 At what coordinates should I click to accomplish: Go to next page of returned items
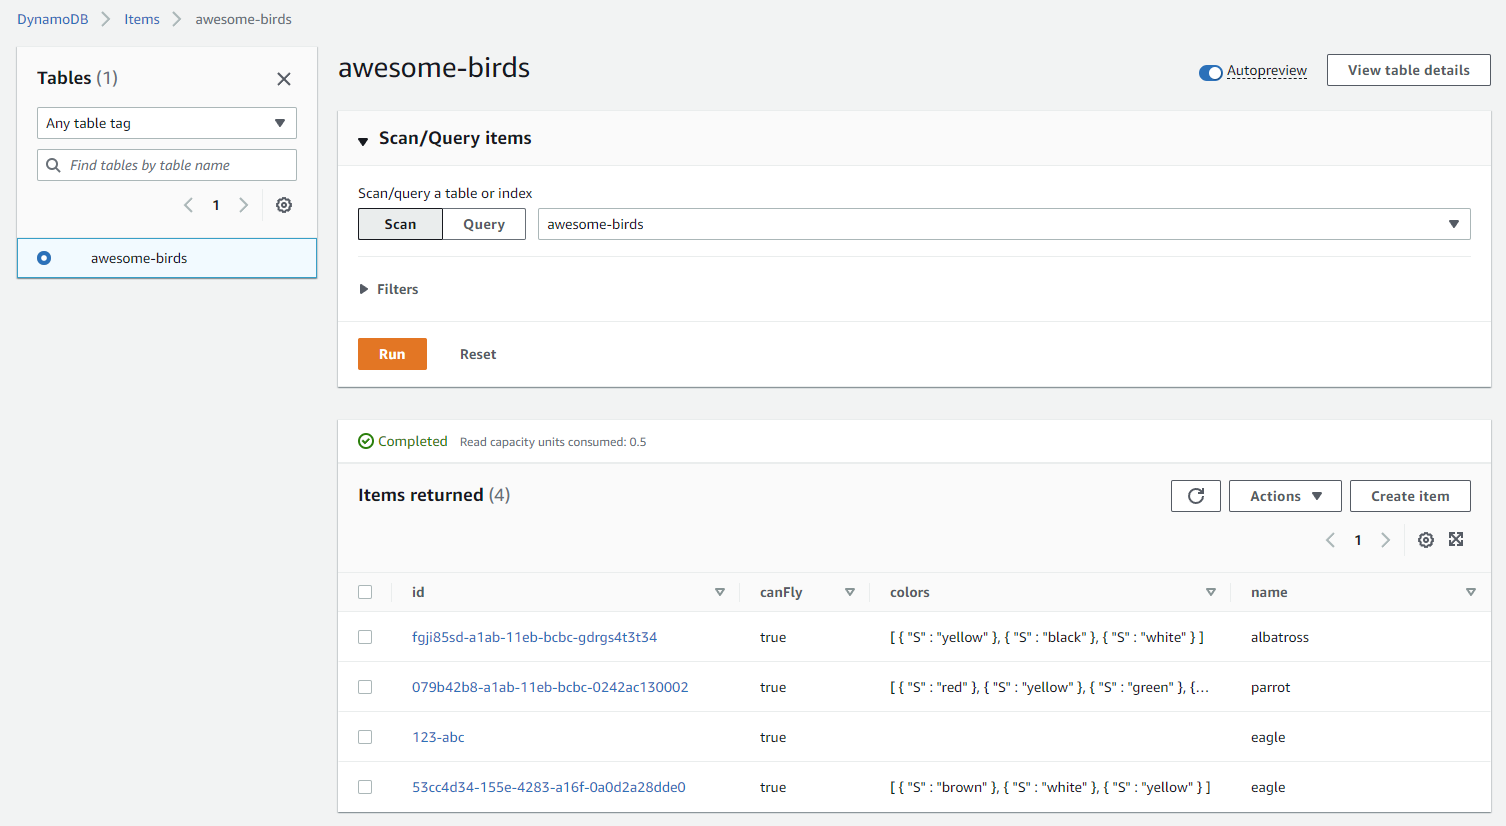click(x=1385, y=540)
